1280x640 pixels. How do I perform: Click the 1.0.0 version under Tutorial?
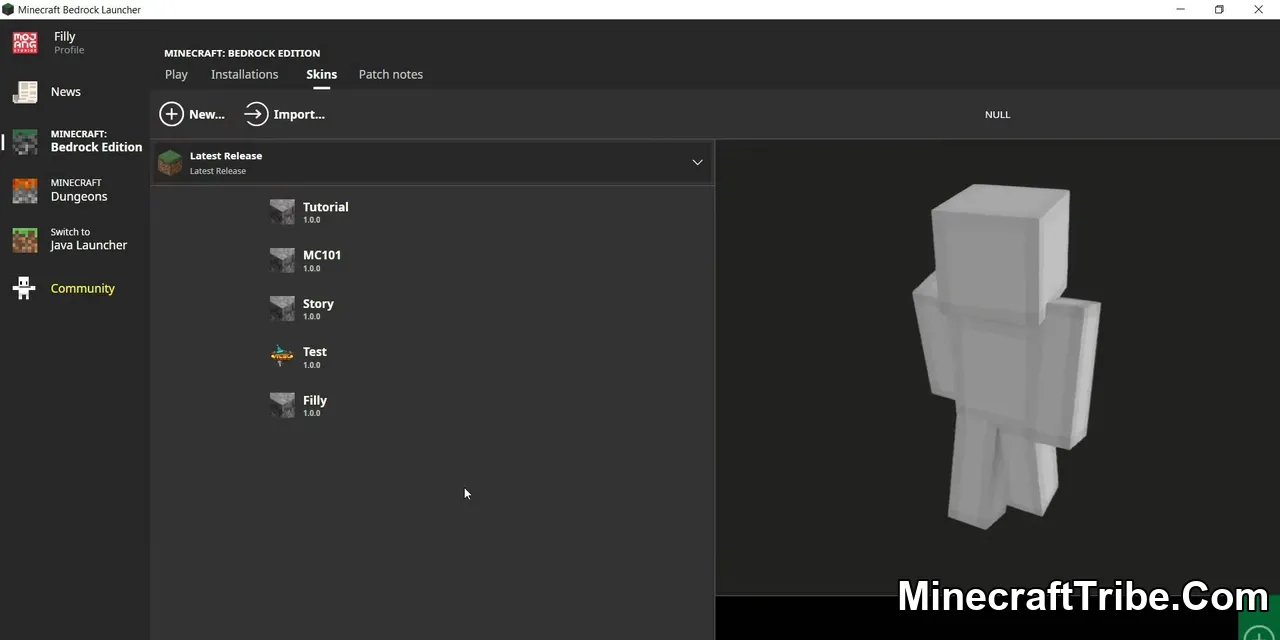coord(312,220)
